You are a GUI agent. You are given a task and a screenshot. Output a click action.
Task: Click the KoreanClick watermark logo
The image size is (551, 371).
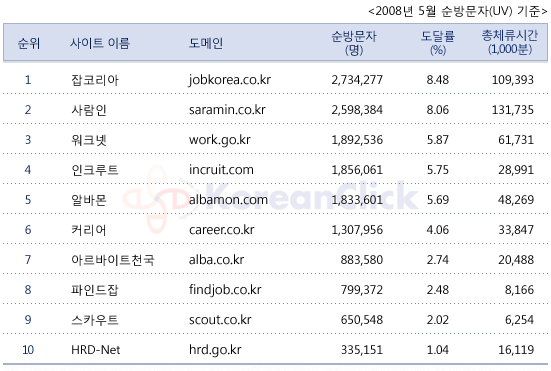tap(271, 198)
